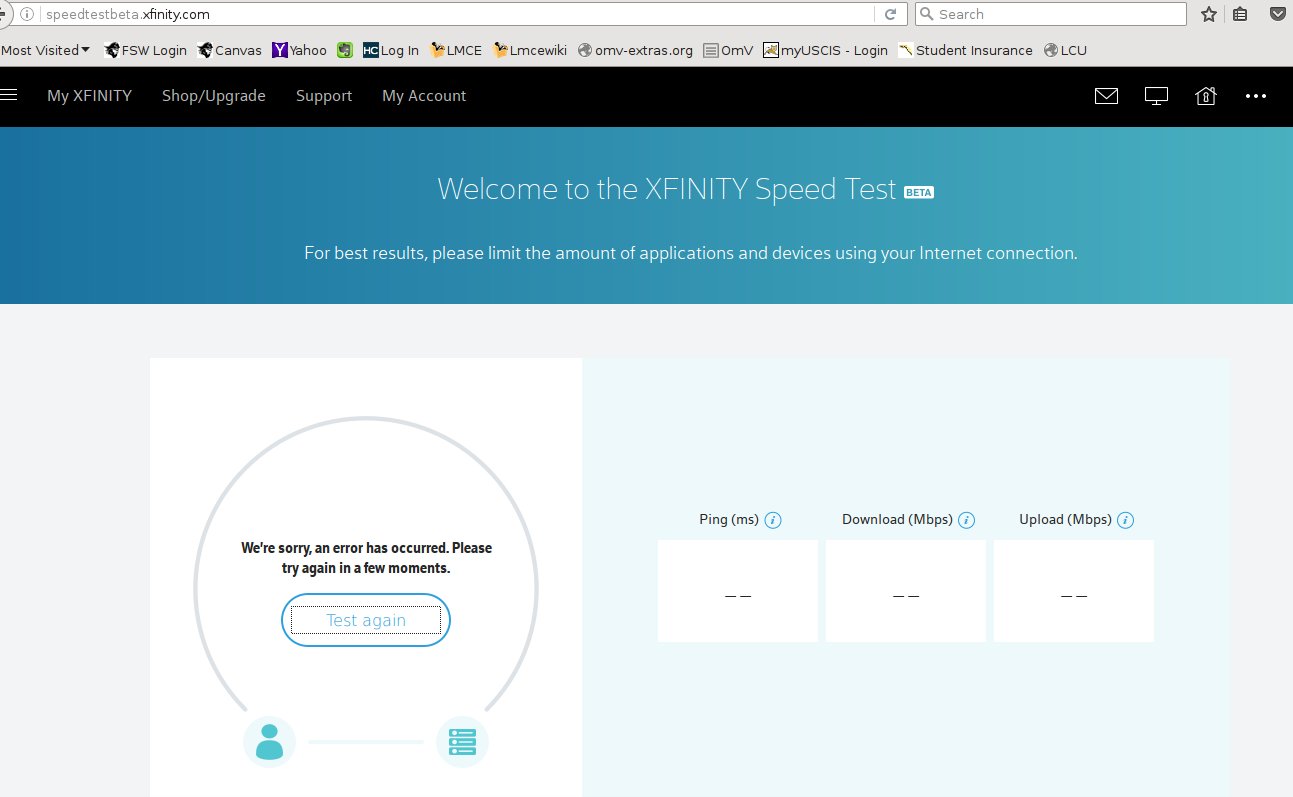
Task: Click the Upload (Mbps) label
Action: [x=1065, y=520]
